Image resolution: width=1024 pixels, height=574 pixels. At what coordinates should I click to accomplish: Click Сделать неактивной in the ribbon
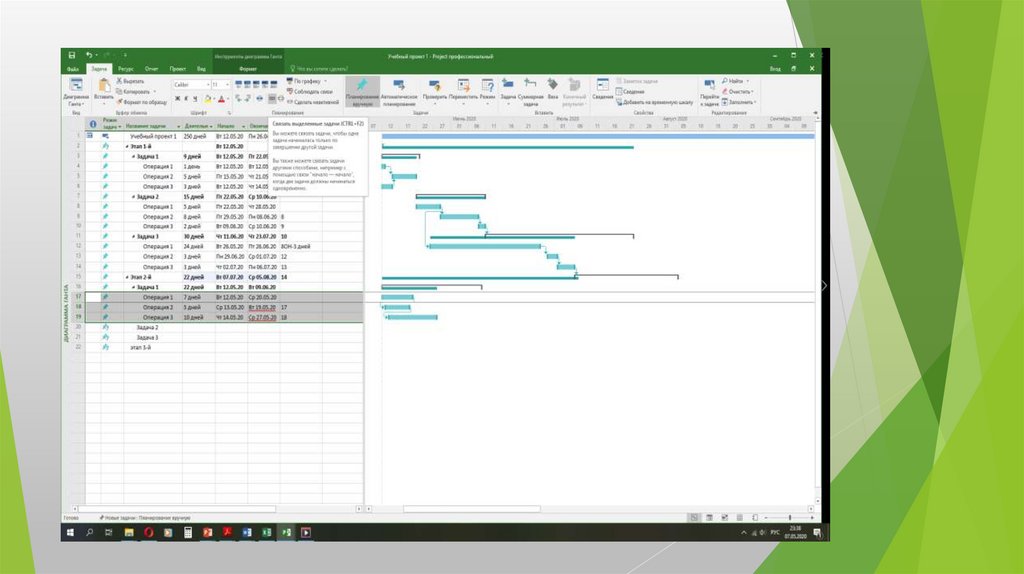click(313, 102)
